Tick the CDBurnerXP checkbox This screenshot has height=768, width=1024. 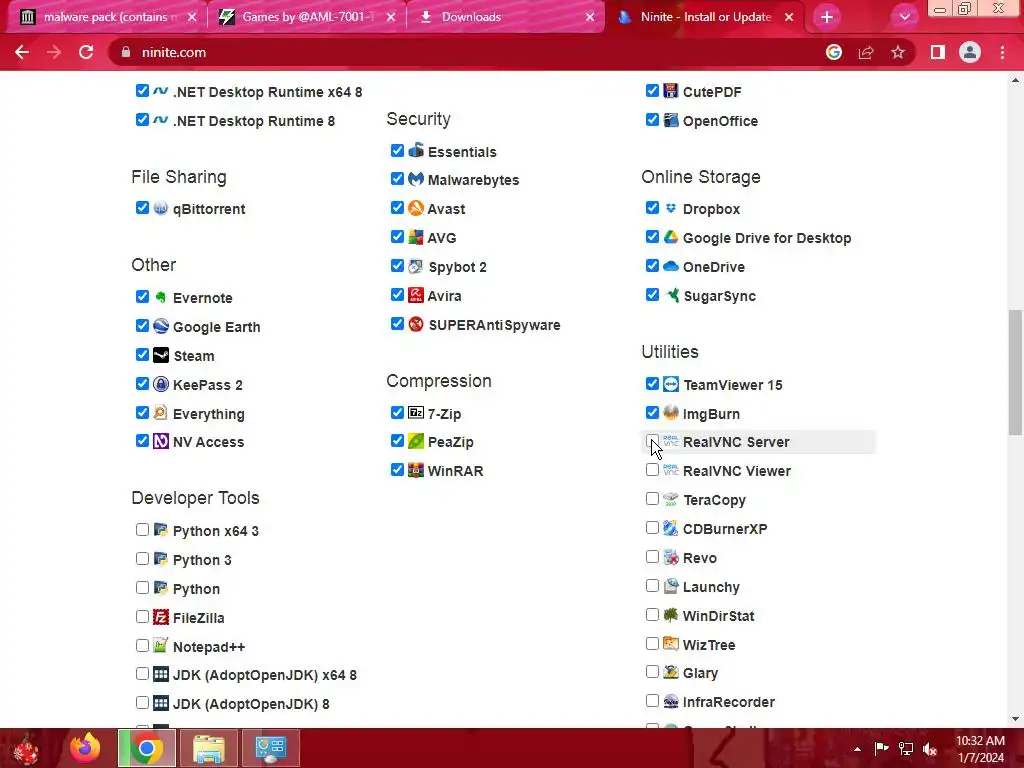652,528
